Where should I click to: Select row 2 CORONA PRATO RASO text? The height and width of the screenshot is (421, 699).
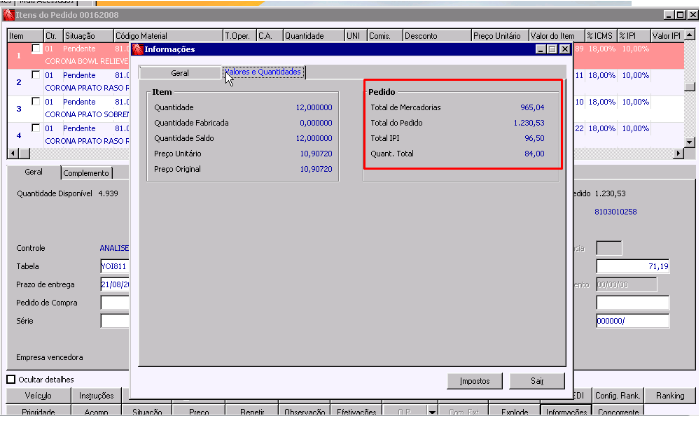[x=87, y=88]
